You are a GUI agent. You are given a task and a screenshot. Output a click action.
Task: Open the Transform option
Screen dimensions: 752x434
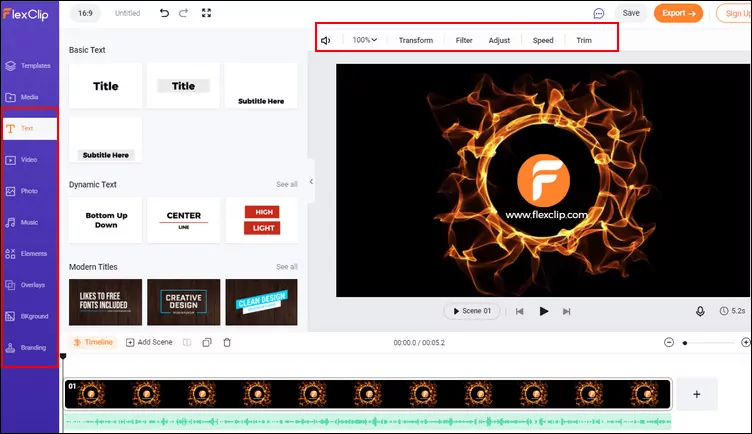pos(416,40)
